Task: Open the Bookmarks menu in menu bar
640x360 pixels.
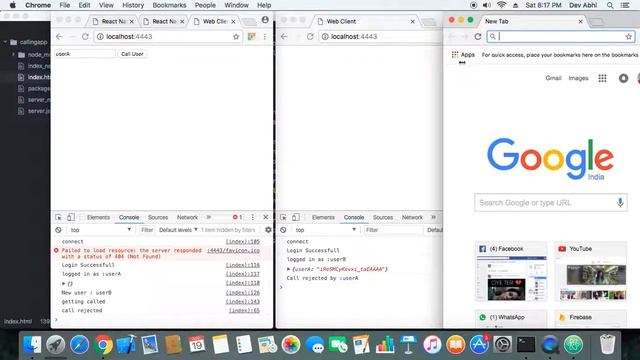Action: pyautogui.click(x=169, y=5)
